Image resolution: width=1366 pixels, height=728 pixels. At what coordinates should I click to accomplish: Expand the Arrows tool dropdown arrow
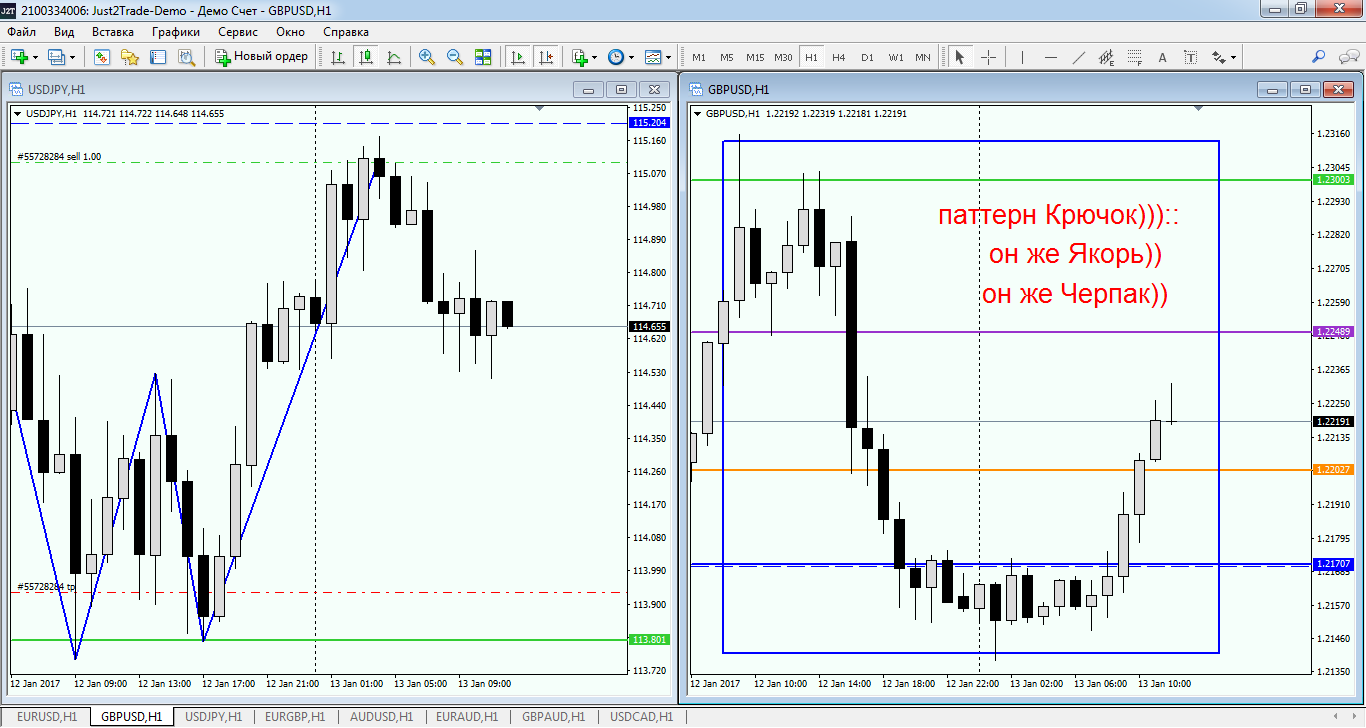click(1234, 57)
